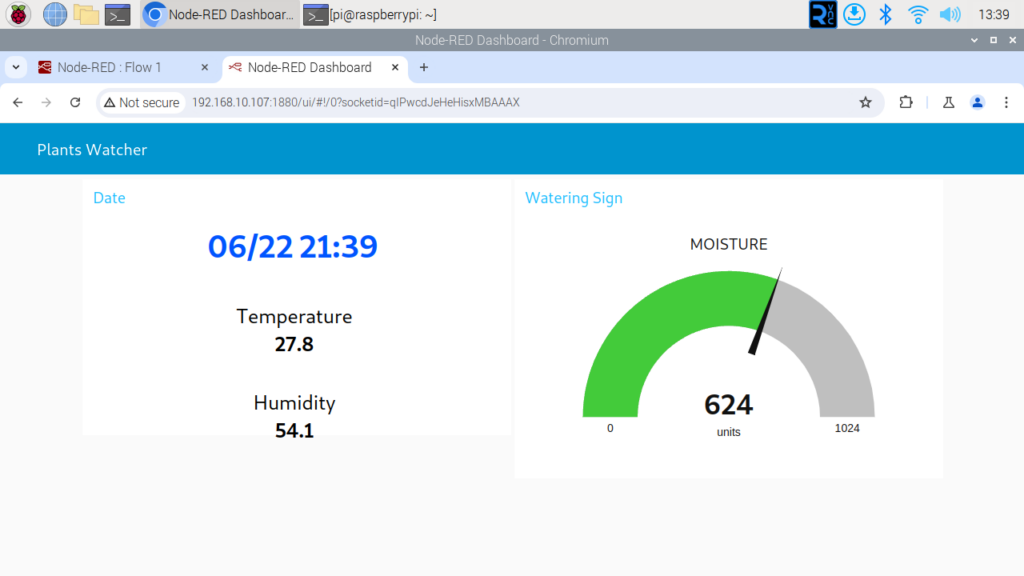Open the user profile icon
The height and width of the screenshot is (576, 1024).
[977, 103]
